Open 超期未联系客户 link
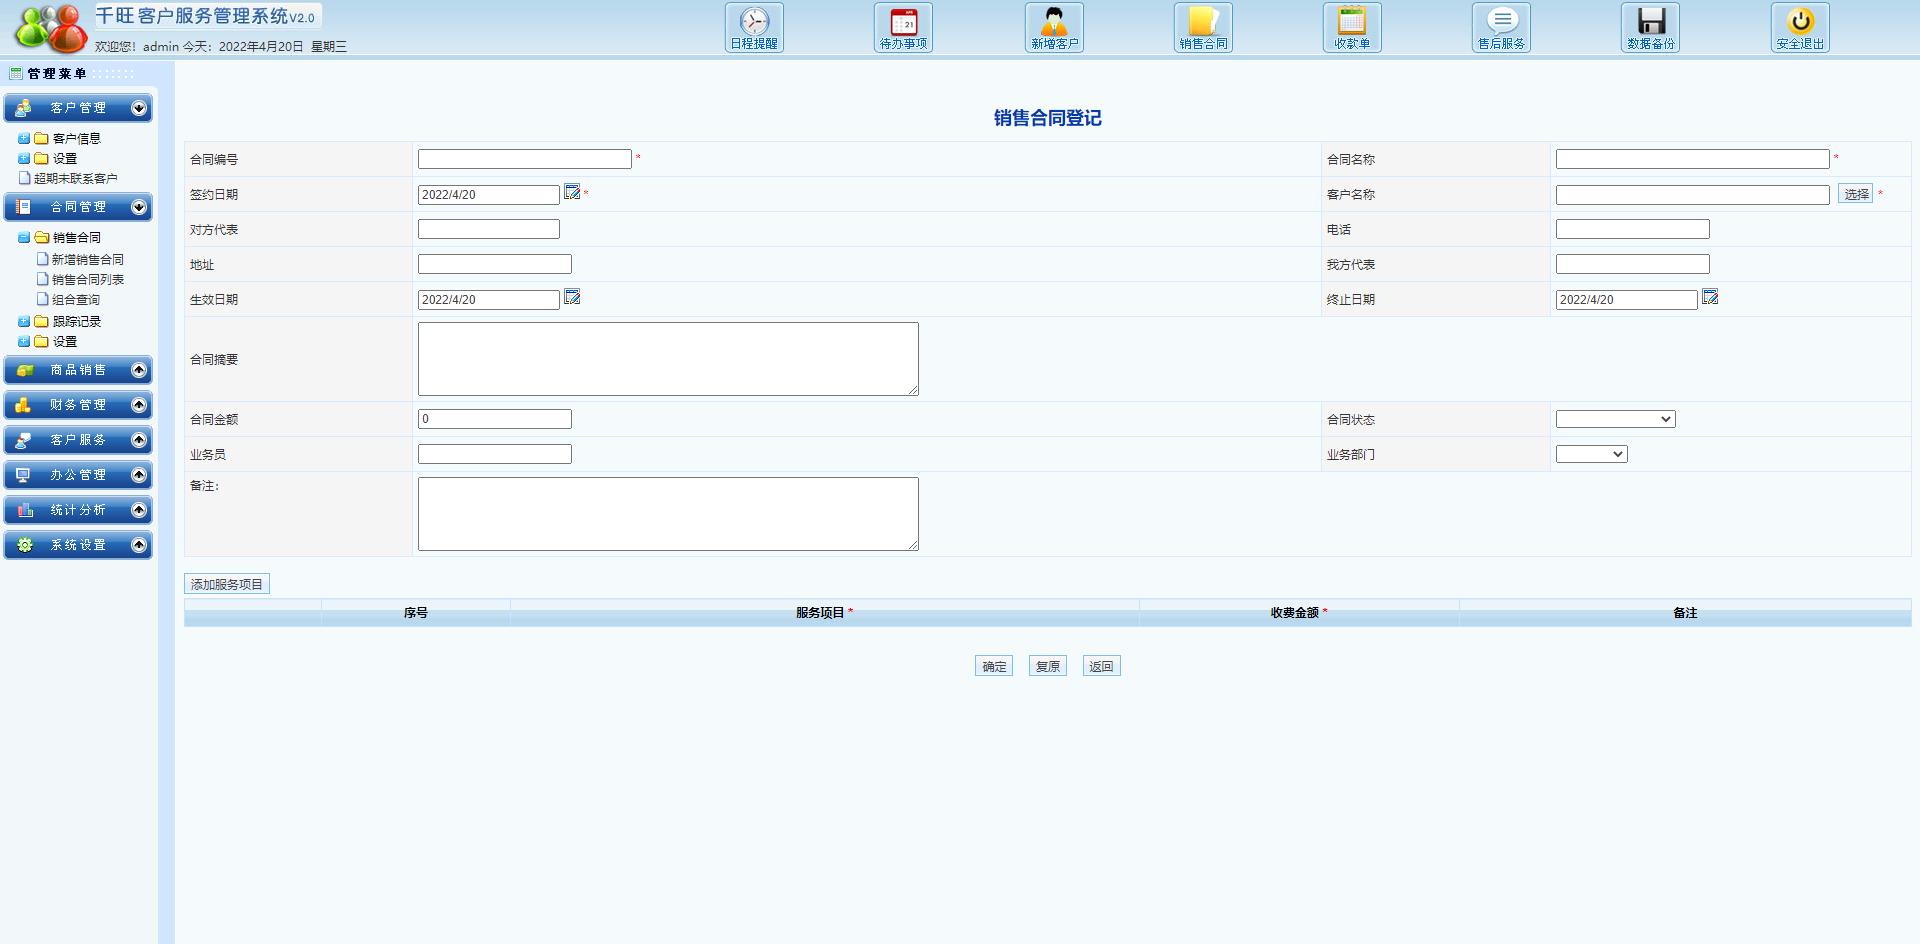 76,179
